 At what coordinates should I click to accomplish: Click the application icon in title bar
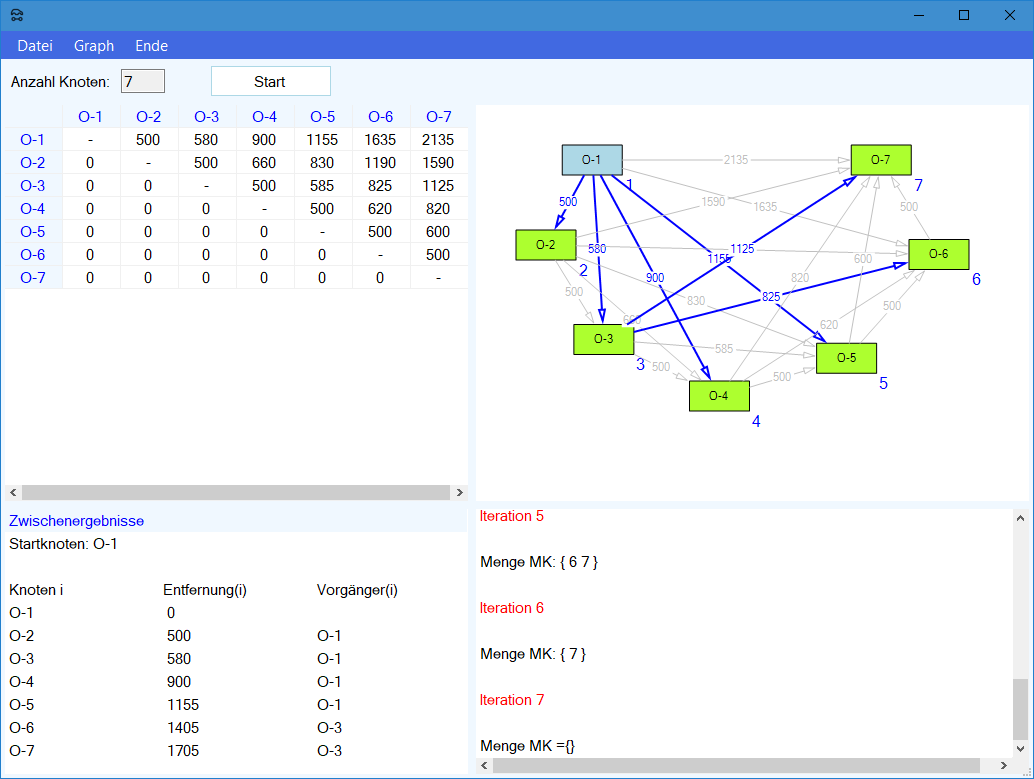pyautogui.click(x=17, y=15)
